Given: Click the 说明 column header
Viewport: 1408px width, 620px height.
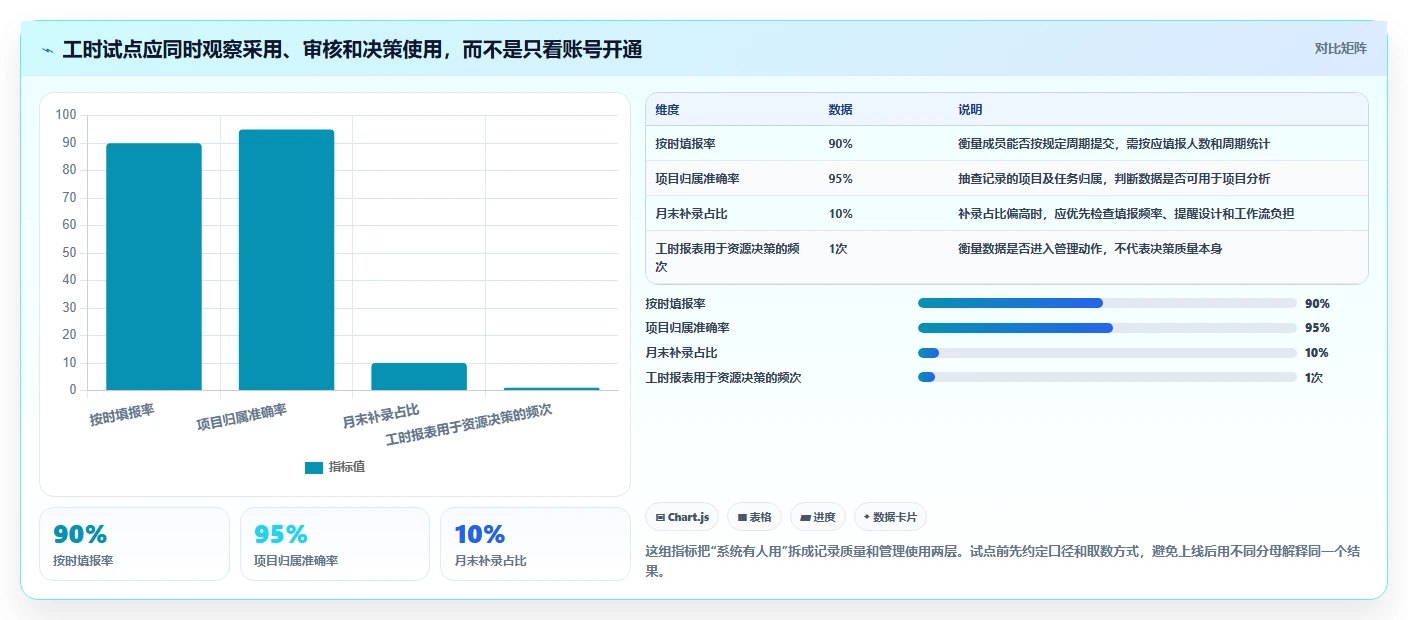Looking at the screenshot, I should point(970,110).
